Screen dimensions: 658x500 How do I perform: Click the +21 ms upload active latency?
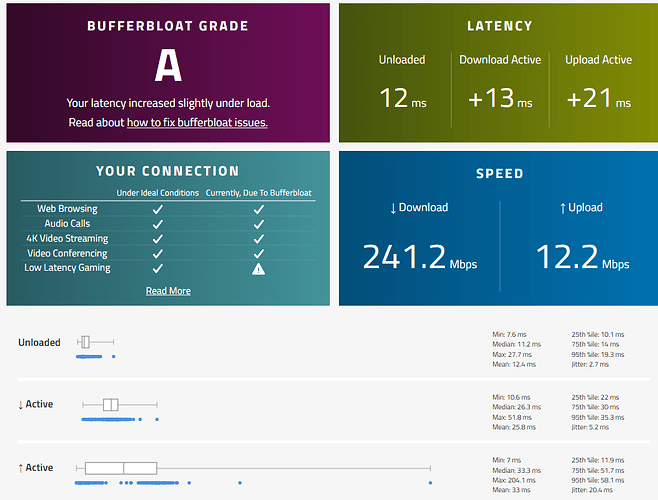tap(599, 98)
